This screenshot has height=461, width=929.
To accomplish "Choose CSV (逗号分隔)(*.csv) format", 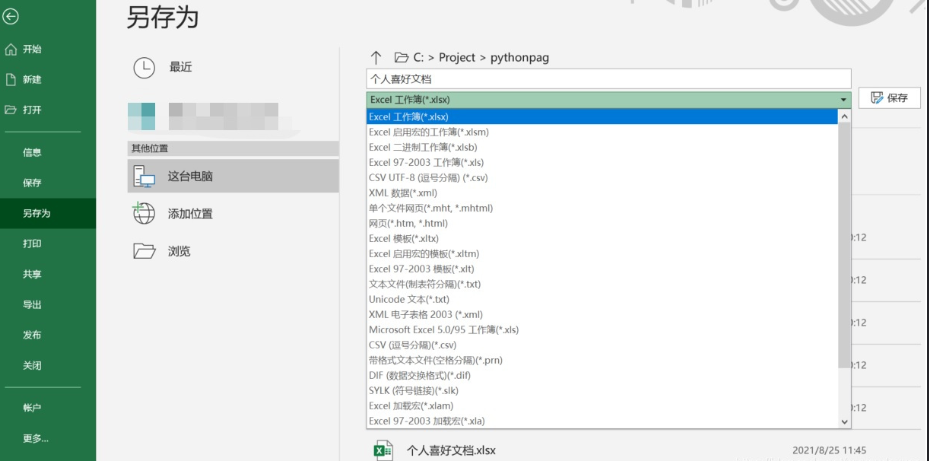I will tap(602, 345).
